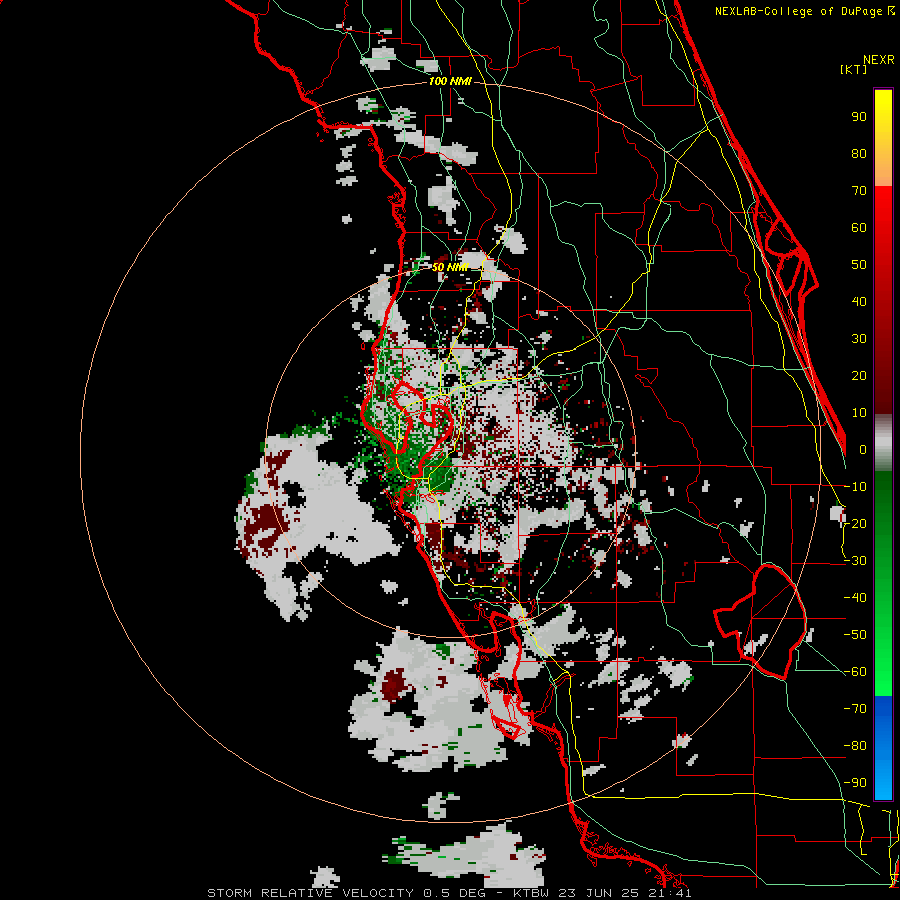Click the 30 value on the velocity scale
The width and height of the screenshot is (900, 900).
pos(859,339)
